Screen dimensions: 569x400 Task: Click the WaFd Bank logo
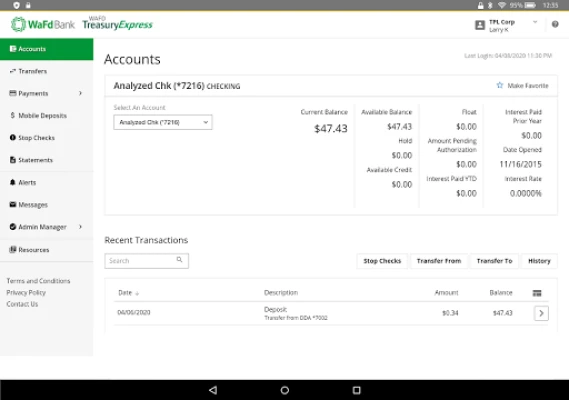[43, 24]
